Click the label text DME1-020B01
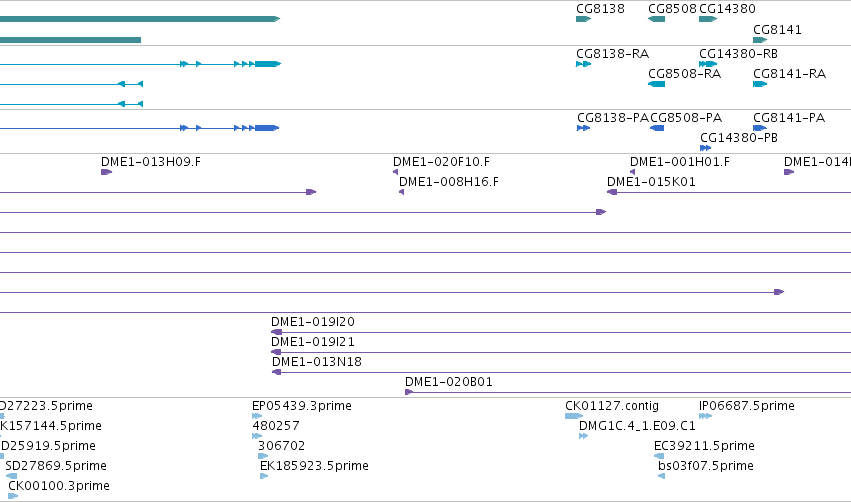Image resolution: width=851 pixels, height=502 pixels. [449, 382]
